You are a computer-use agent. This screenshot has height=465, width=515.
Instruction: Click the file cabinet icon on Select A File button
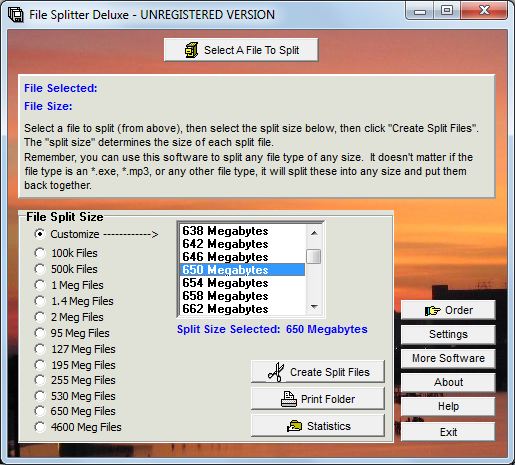(191, 50)
